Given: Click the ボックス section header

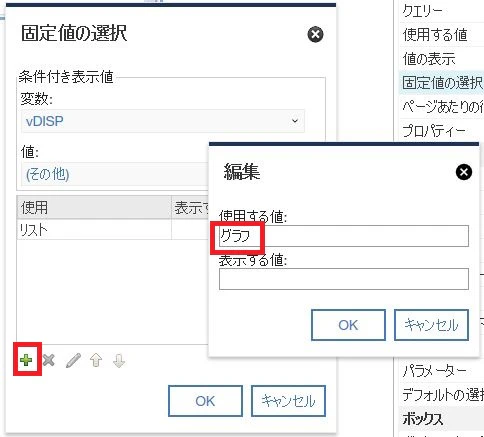Looking at the screenshot, I should (442, 418).
